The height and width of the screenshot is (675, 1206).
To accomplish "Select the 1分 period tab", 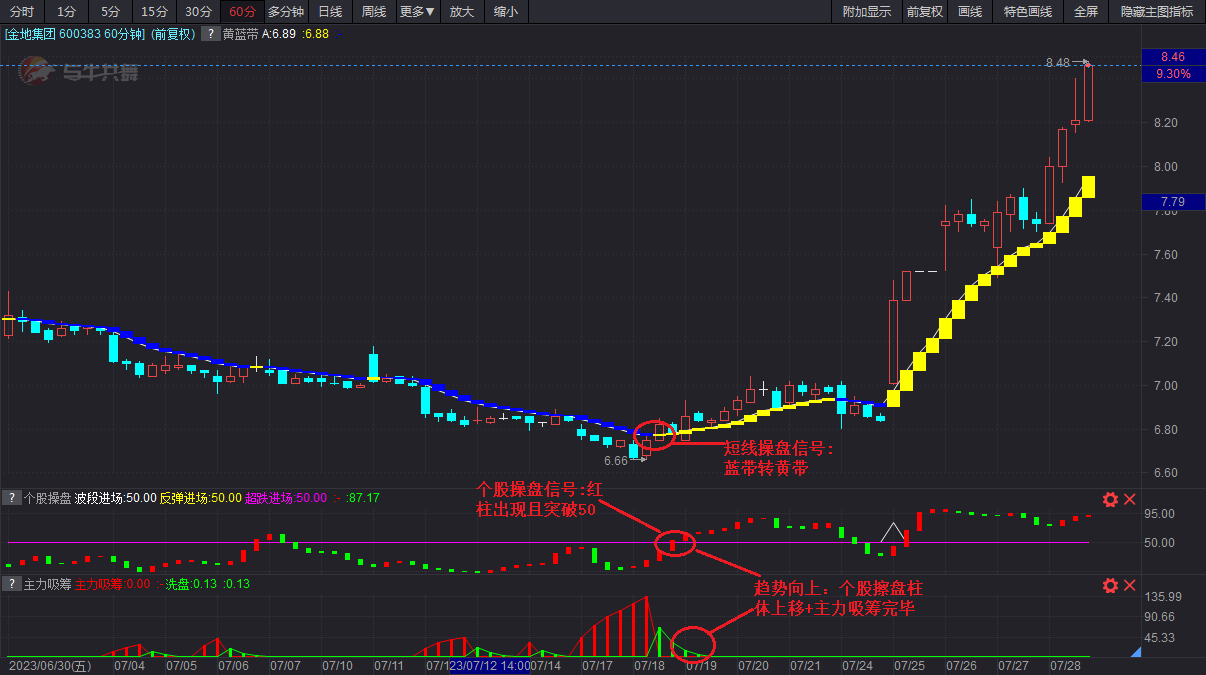I will click(66, 12).
